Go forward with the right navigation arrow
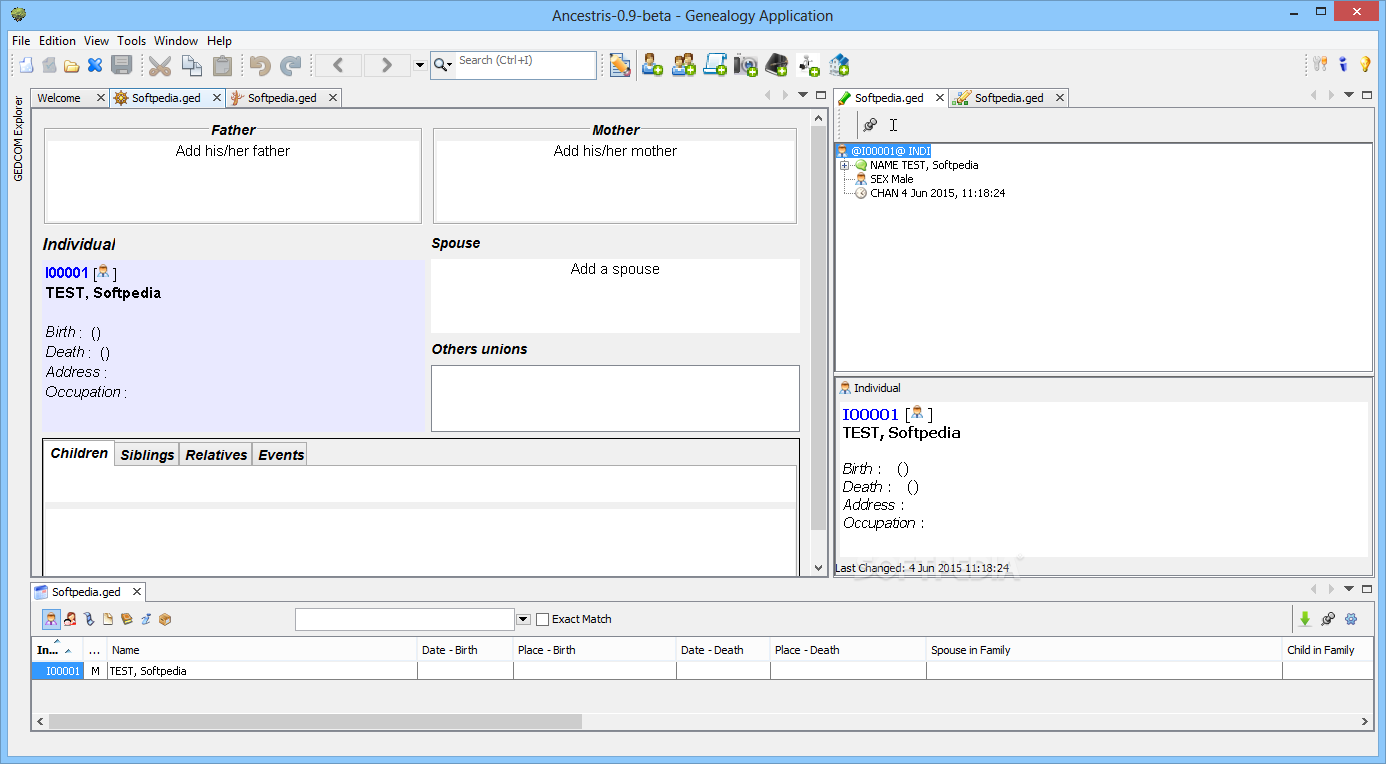The width and height of the screenshot is (1386, 764). click(387, 66)
